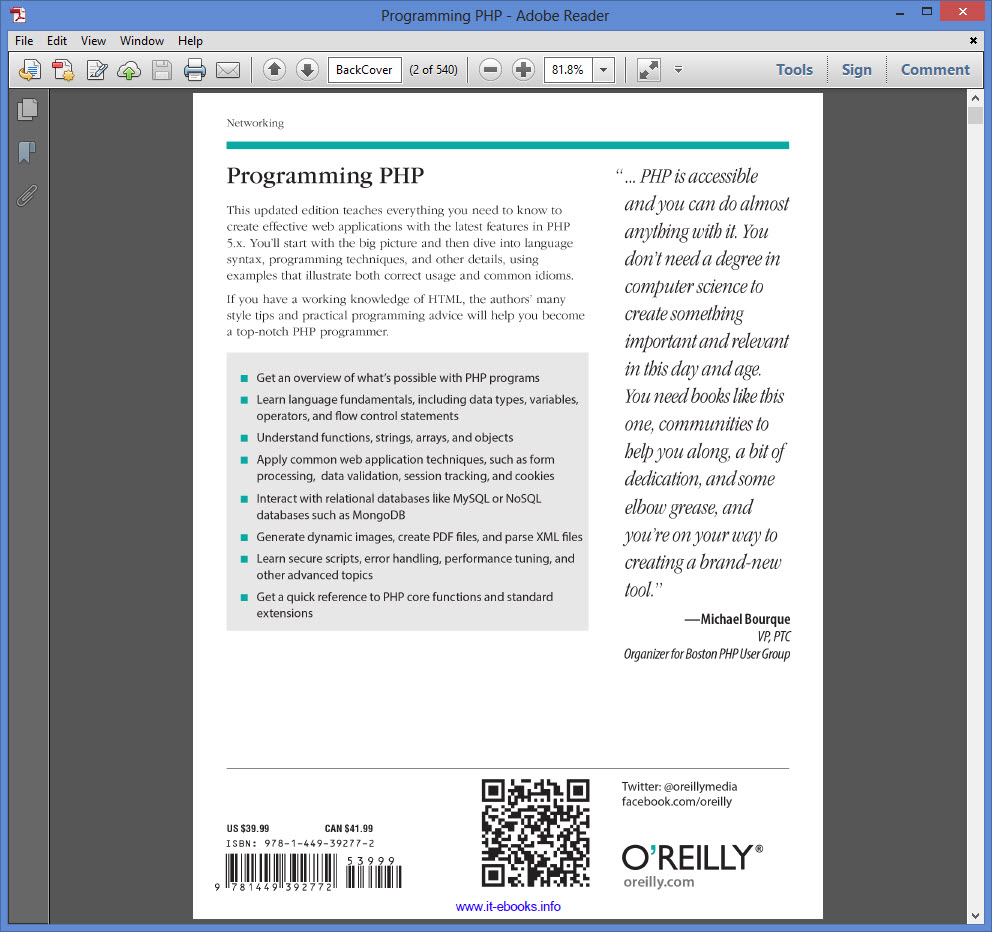Open the Tools pane

coord(794,70)
